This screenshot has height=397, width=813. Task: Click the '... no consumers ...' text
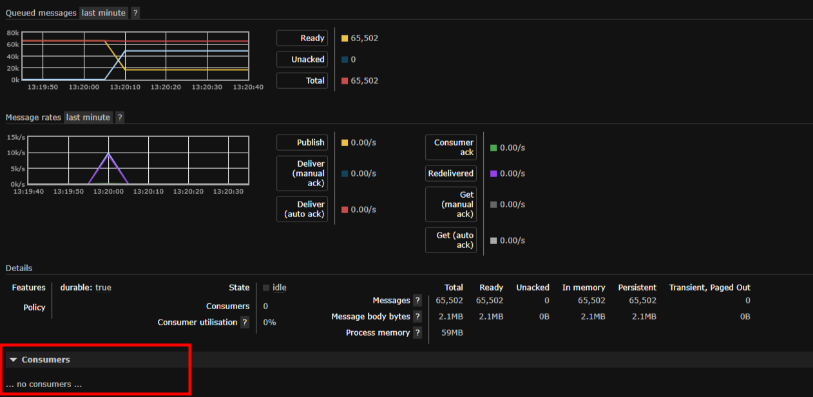click(x=44, y=384)
